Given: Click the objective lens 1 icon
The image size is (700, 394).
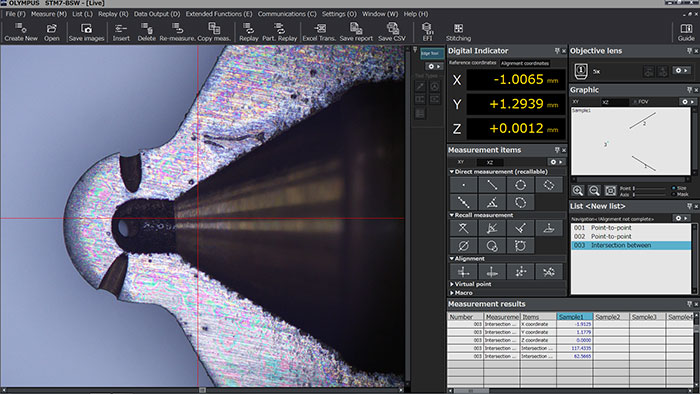Looking at the screenshot, I should point(581,71).
